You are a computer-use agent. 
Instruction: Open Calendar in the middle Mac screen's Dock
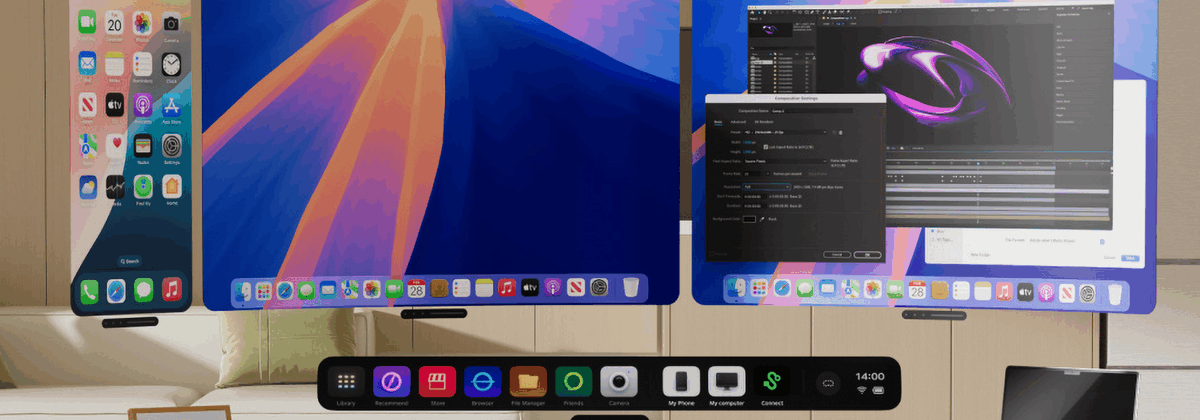[415, 290]
